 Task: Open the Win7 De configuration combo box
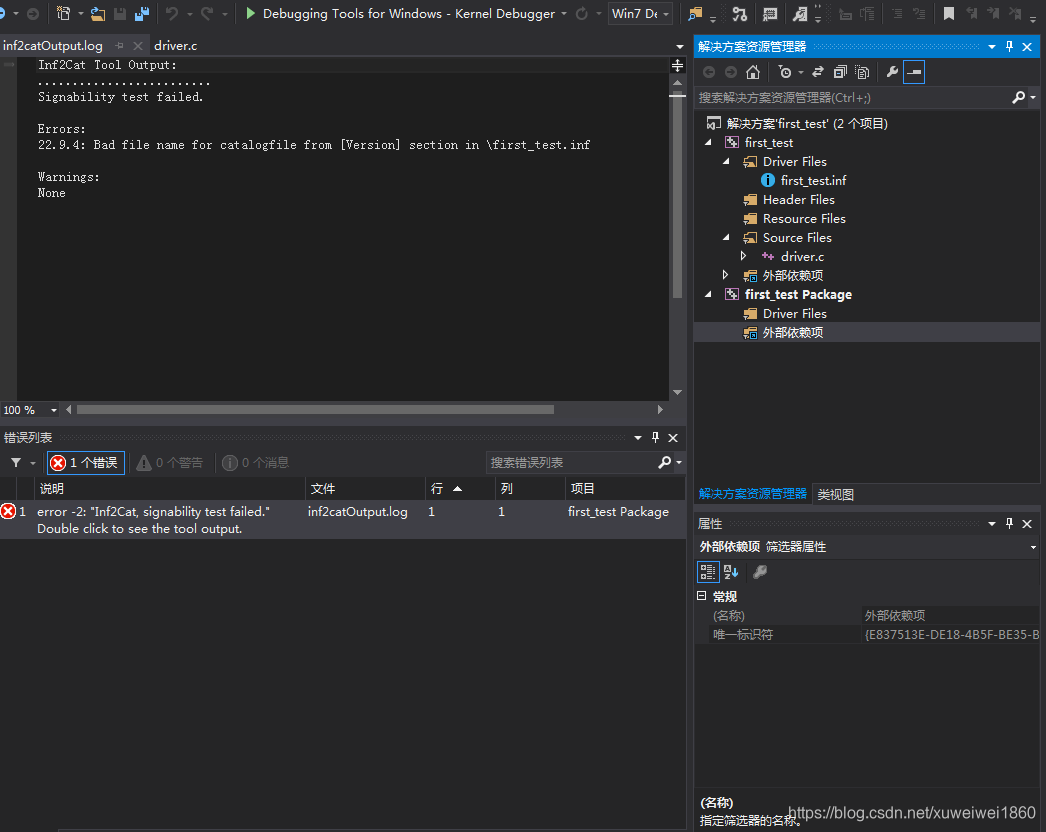click(x=640, y=13)
